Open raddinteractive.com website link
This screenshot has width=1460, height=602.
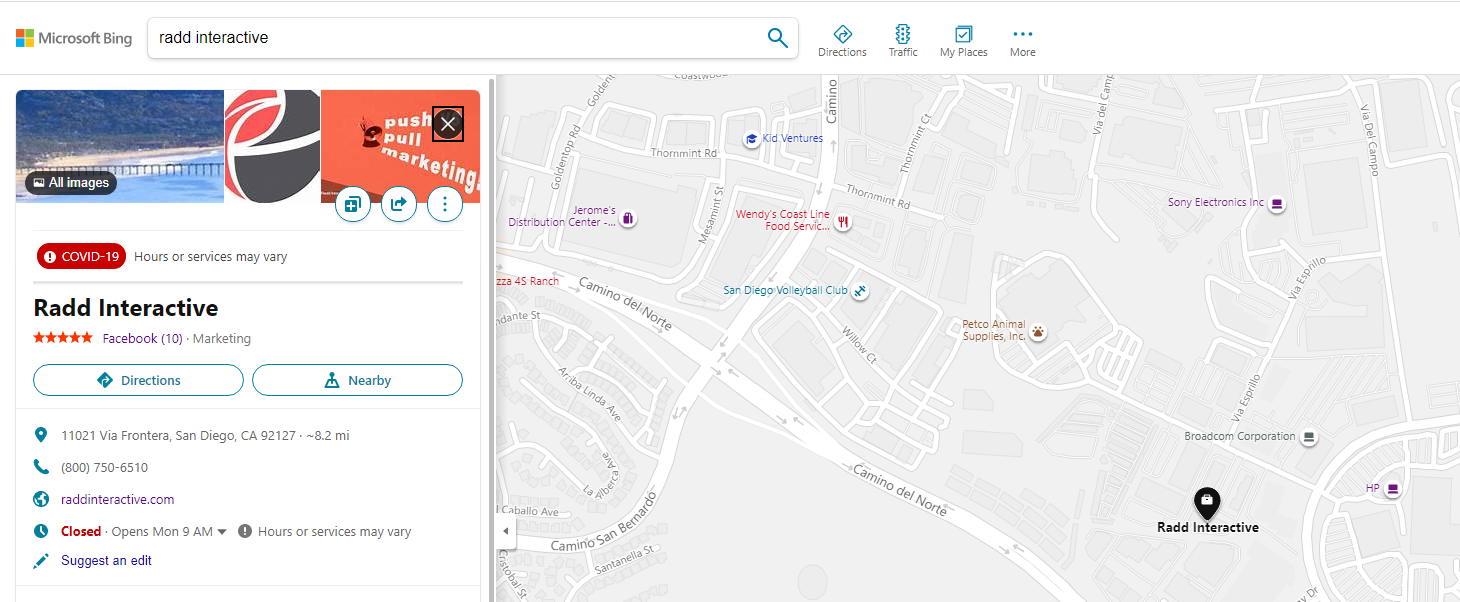pos(118,499)
